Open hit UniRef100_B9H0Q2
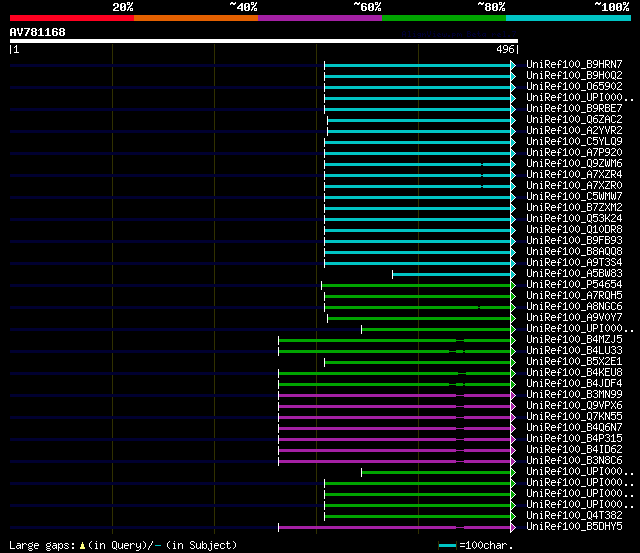 pyautogui.click(x=574, y=76)
